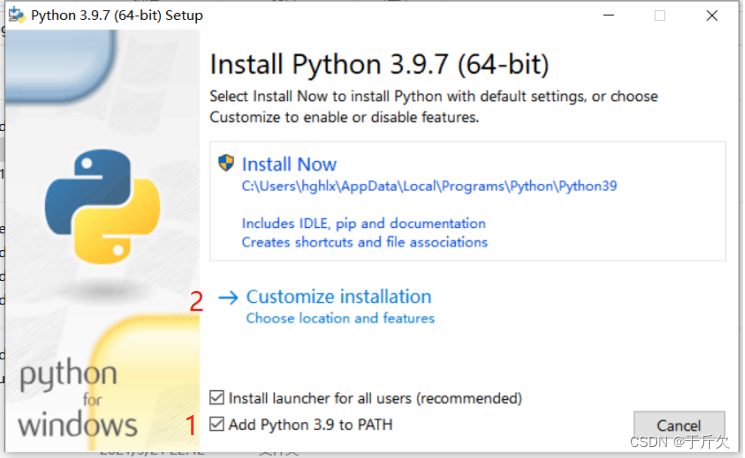The image size is (745, 458).
Task: Click the blue and yellow Python logo
Action: 103,206
